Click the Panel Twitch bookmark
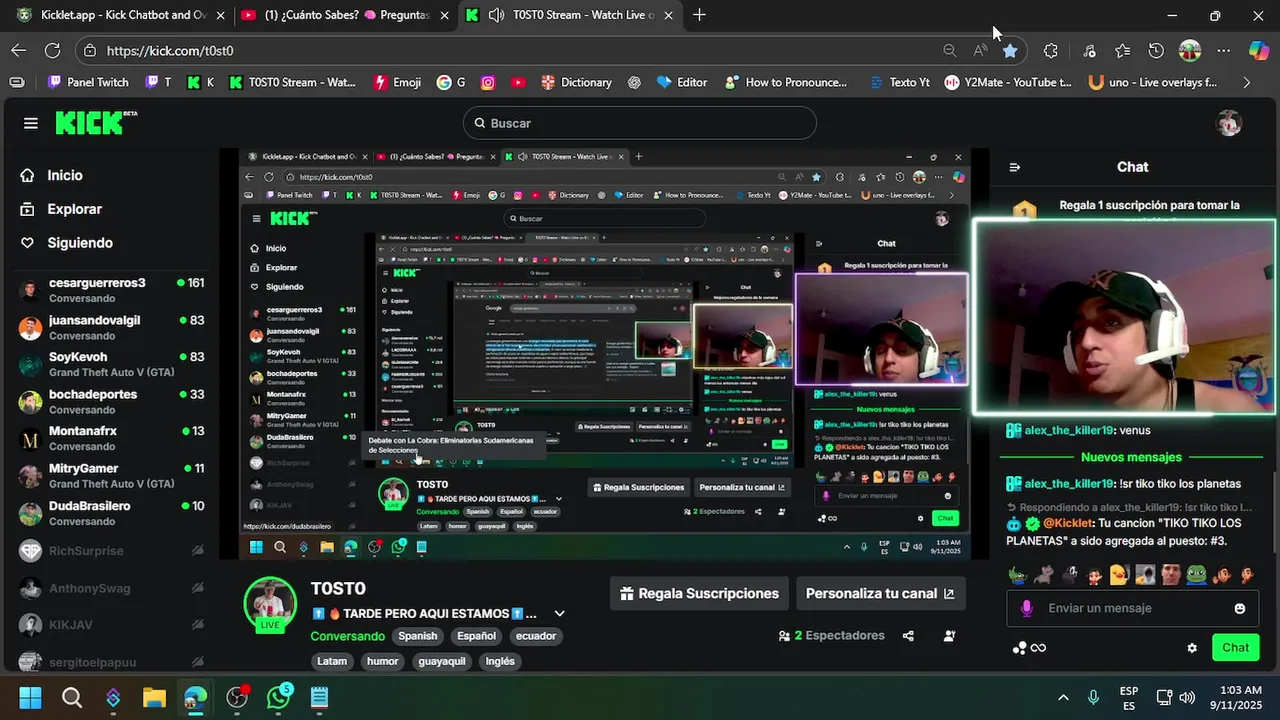This screenshot has width=1280, height=720. [88, 83]
